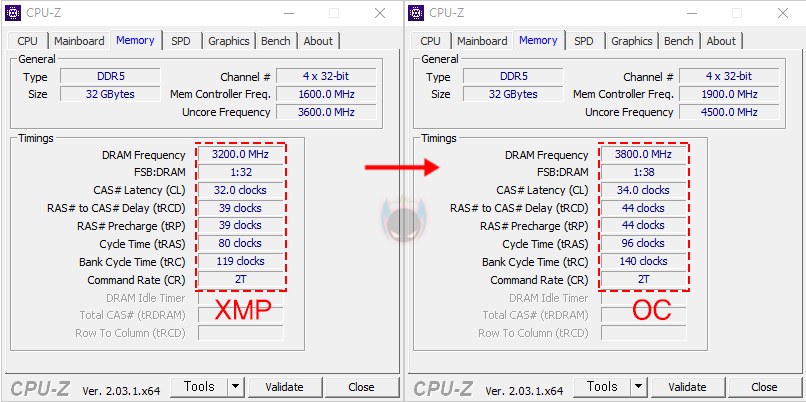Click tRCD 44 clocks value in right window
806x402 pixels.
point(644,208)
